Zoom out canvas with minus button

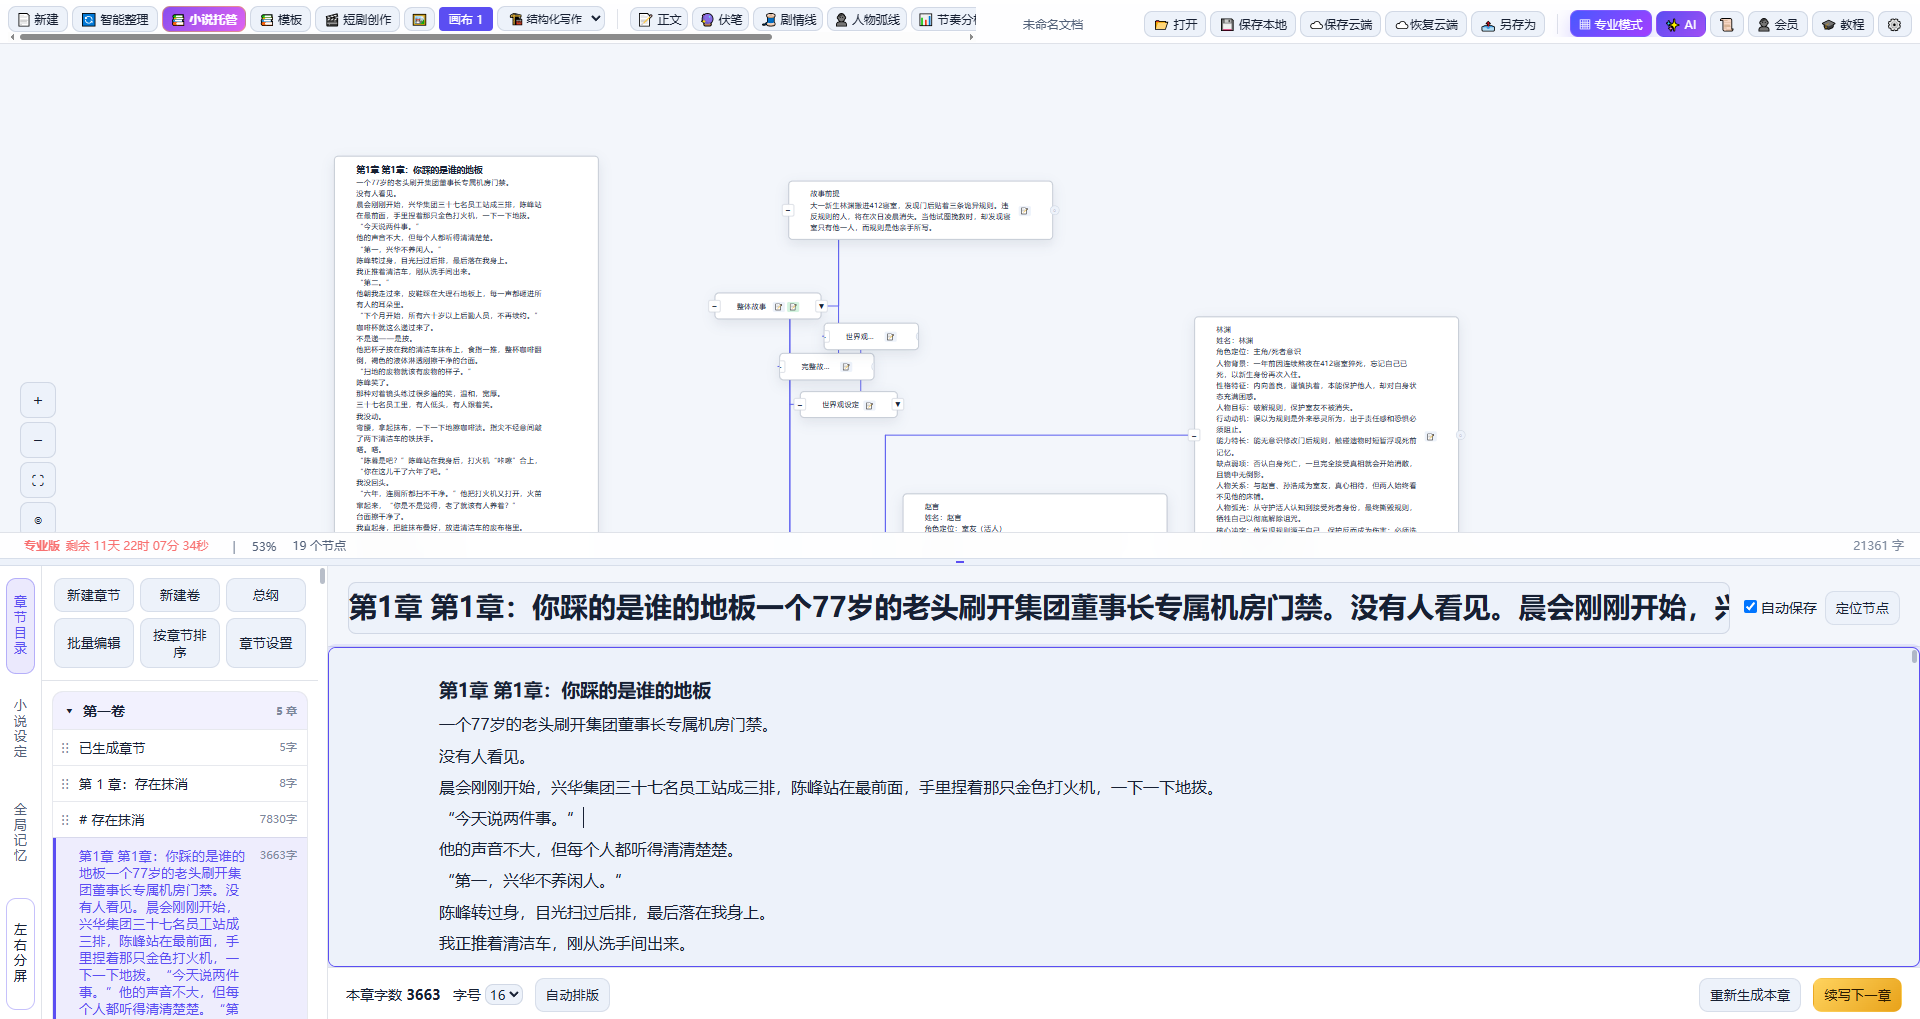38,440
